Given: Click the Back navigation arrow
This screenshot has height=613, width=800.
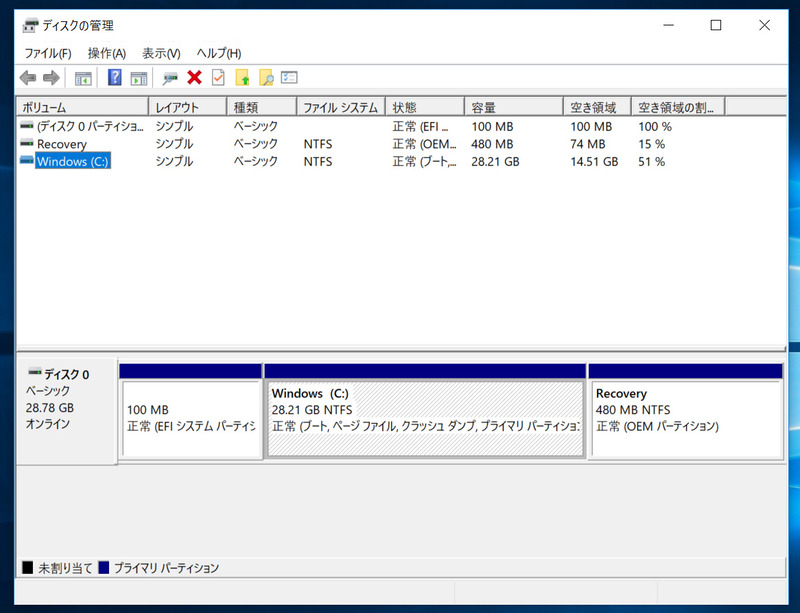Looking at the screenshot, I should click(x=27, y=78).
